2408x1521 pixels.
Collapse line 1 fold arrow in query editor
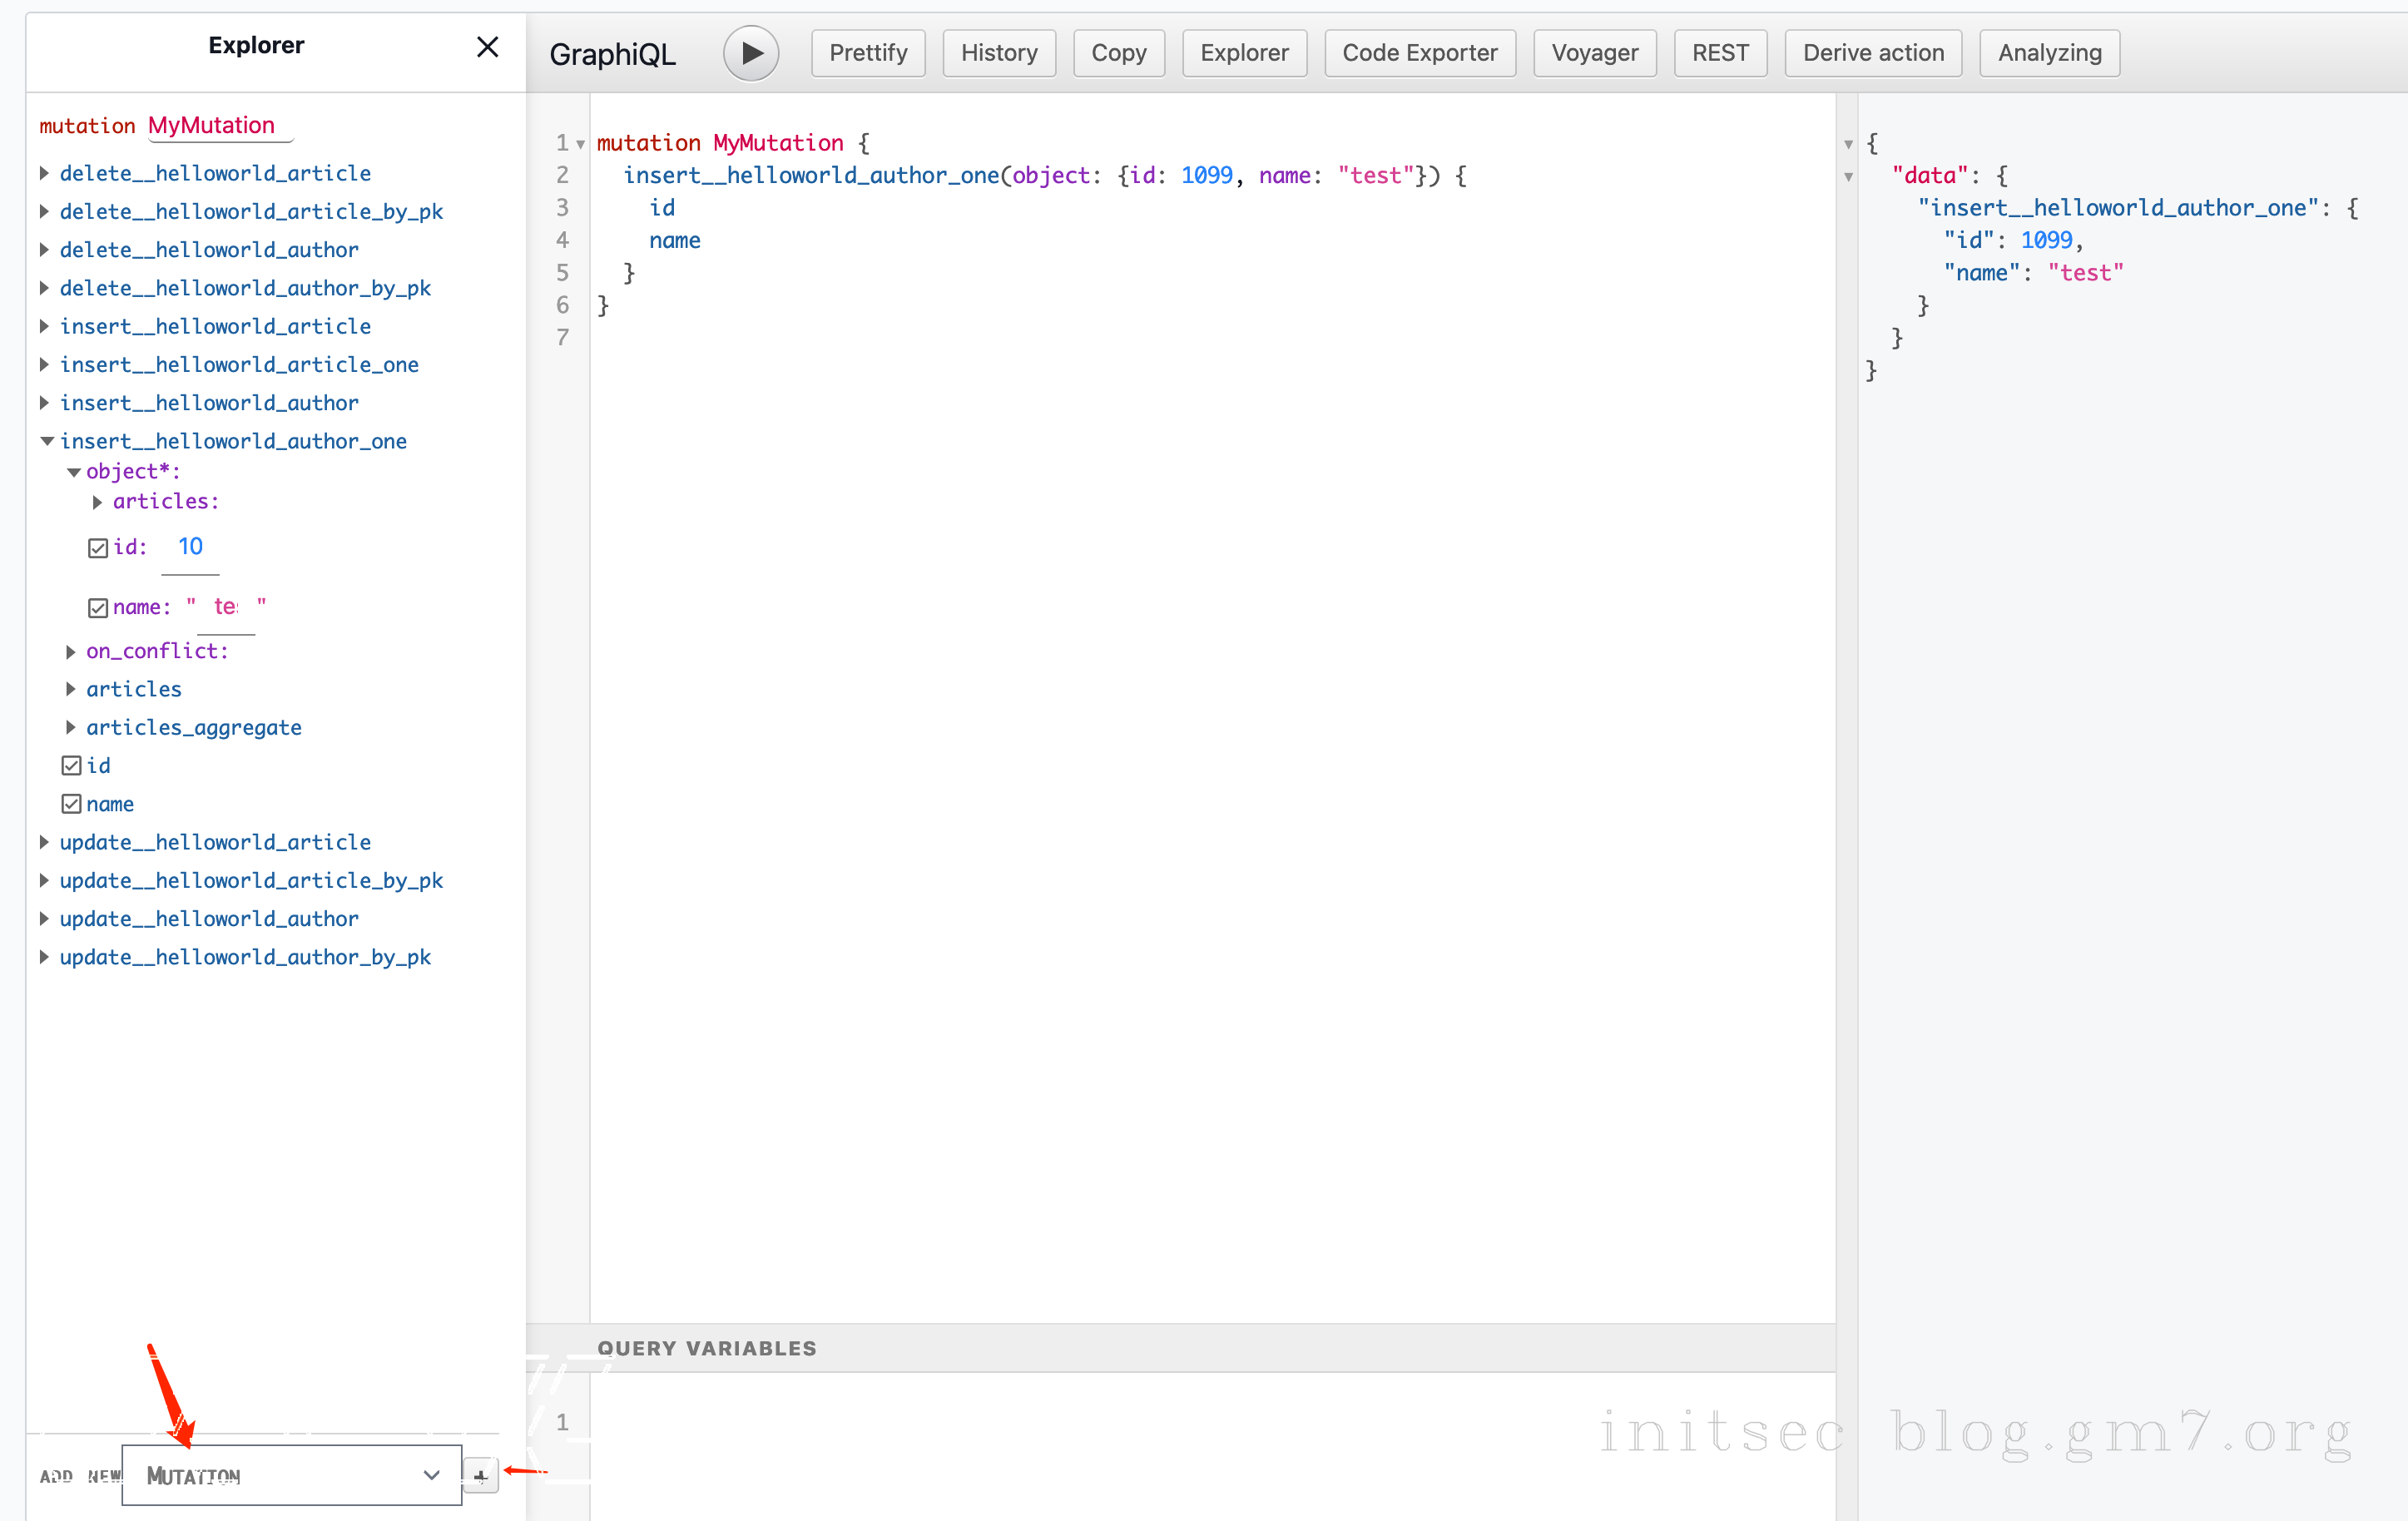(580, 144)
